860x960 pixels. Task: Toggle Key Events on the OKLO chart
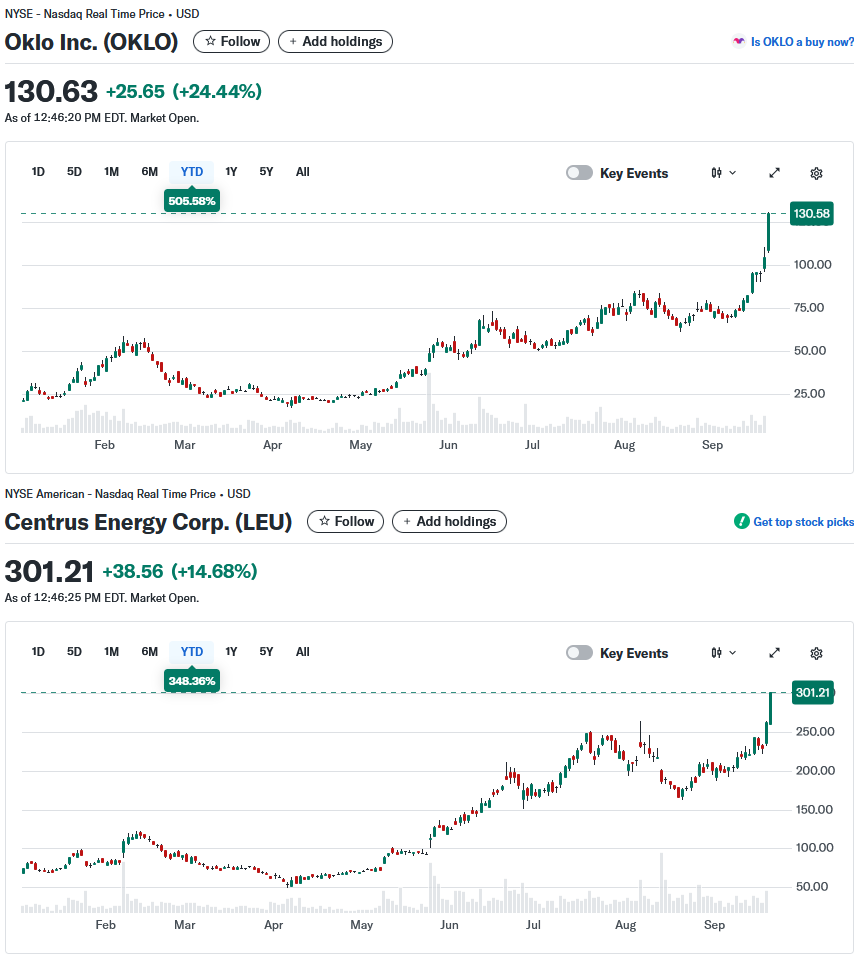[x=579, y=173]
